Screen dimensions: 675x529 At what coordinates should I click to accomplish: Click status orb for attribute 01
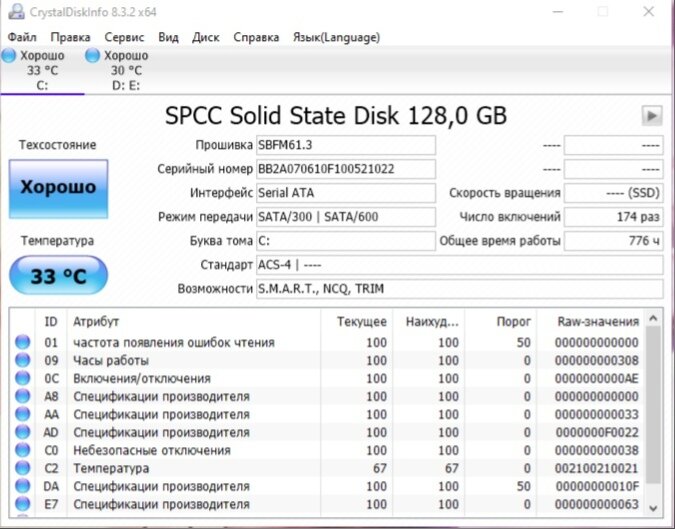point(22,342)
